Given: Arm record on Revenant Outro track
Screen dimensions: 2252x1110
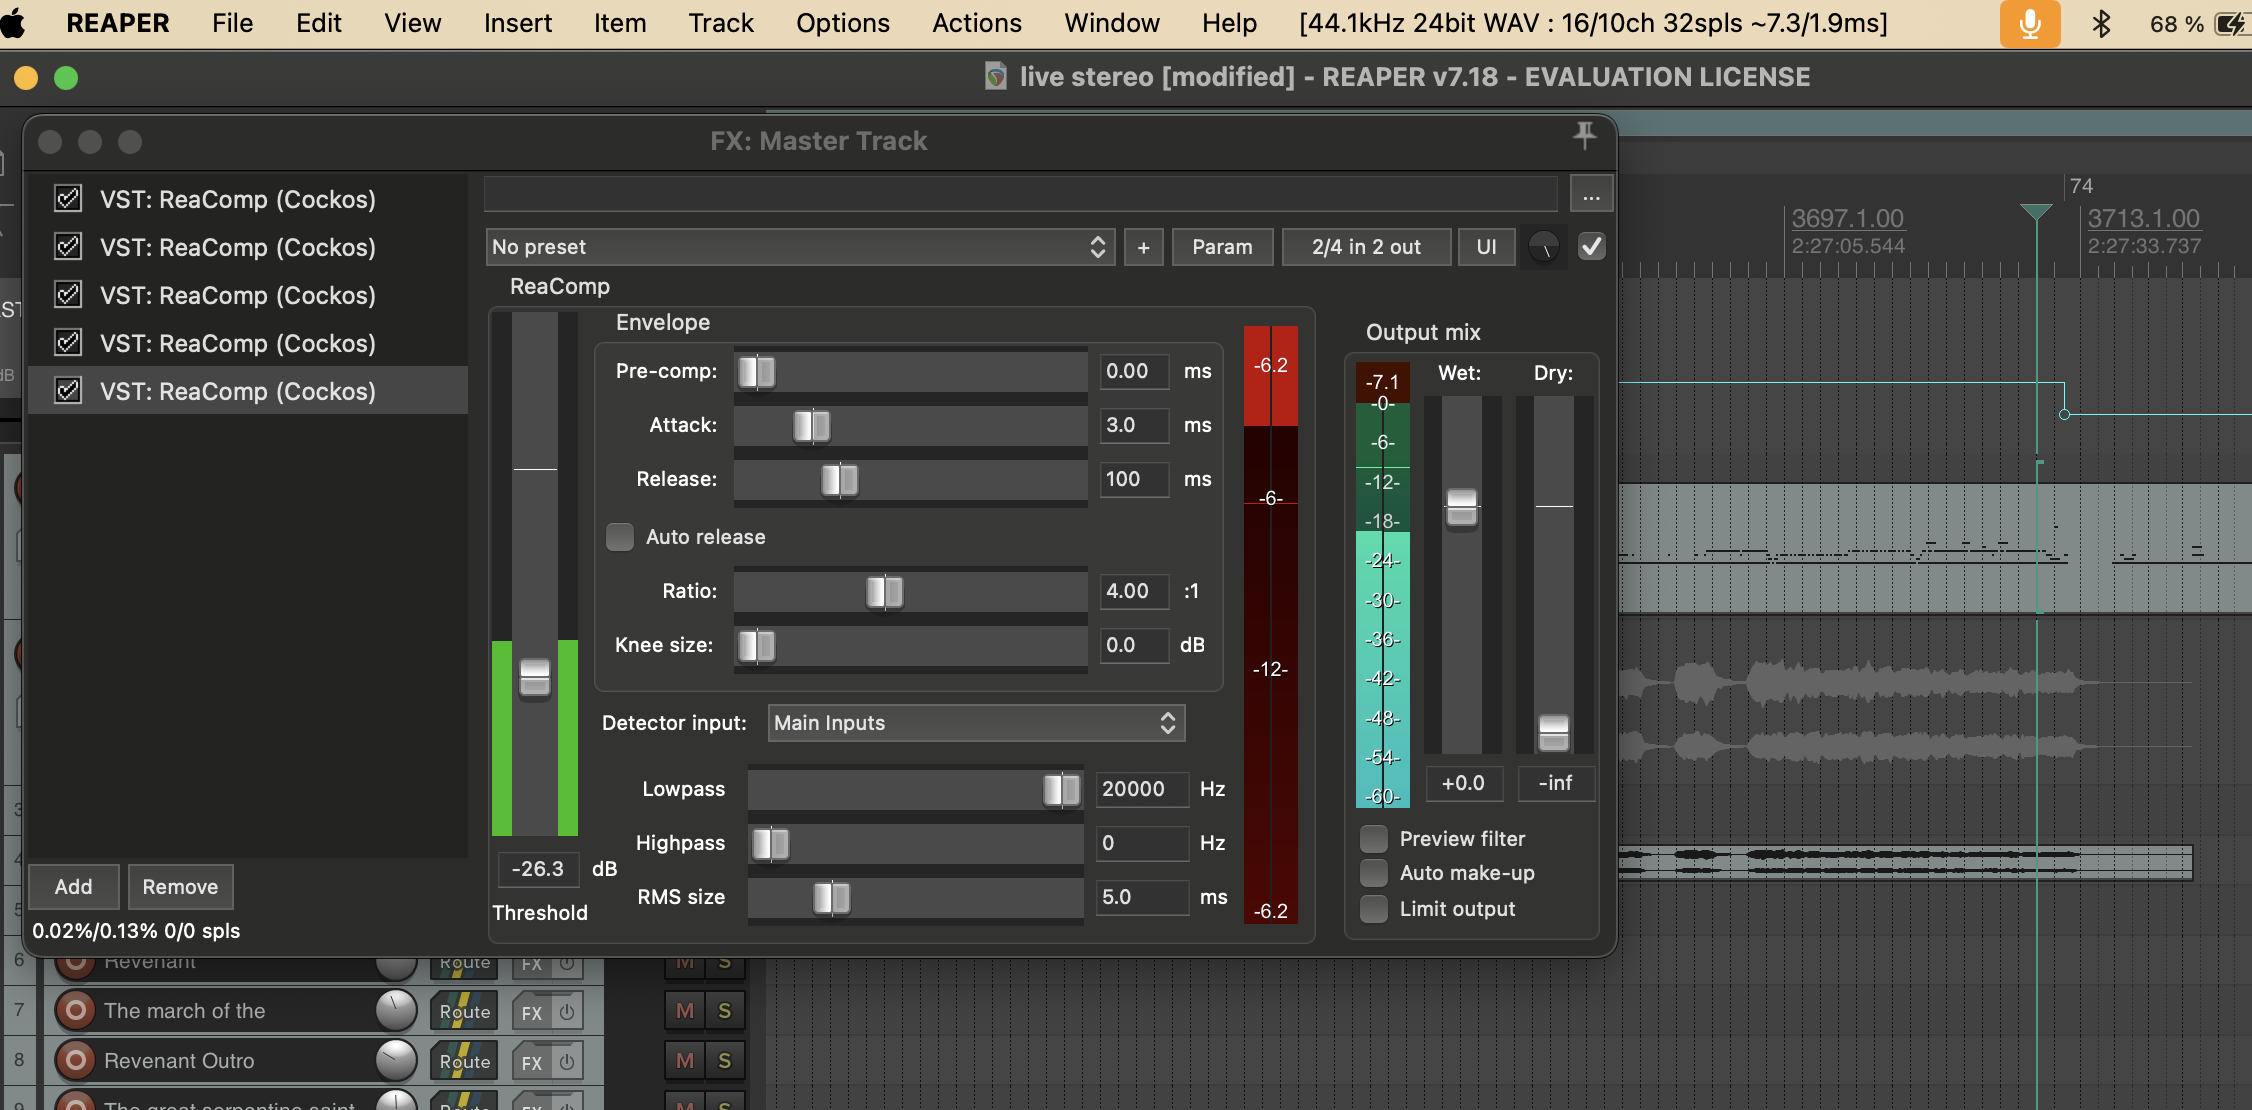Looking at the screenshot, I should pos(75,1060).
